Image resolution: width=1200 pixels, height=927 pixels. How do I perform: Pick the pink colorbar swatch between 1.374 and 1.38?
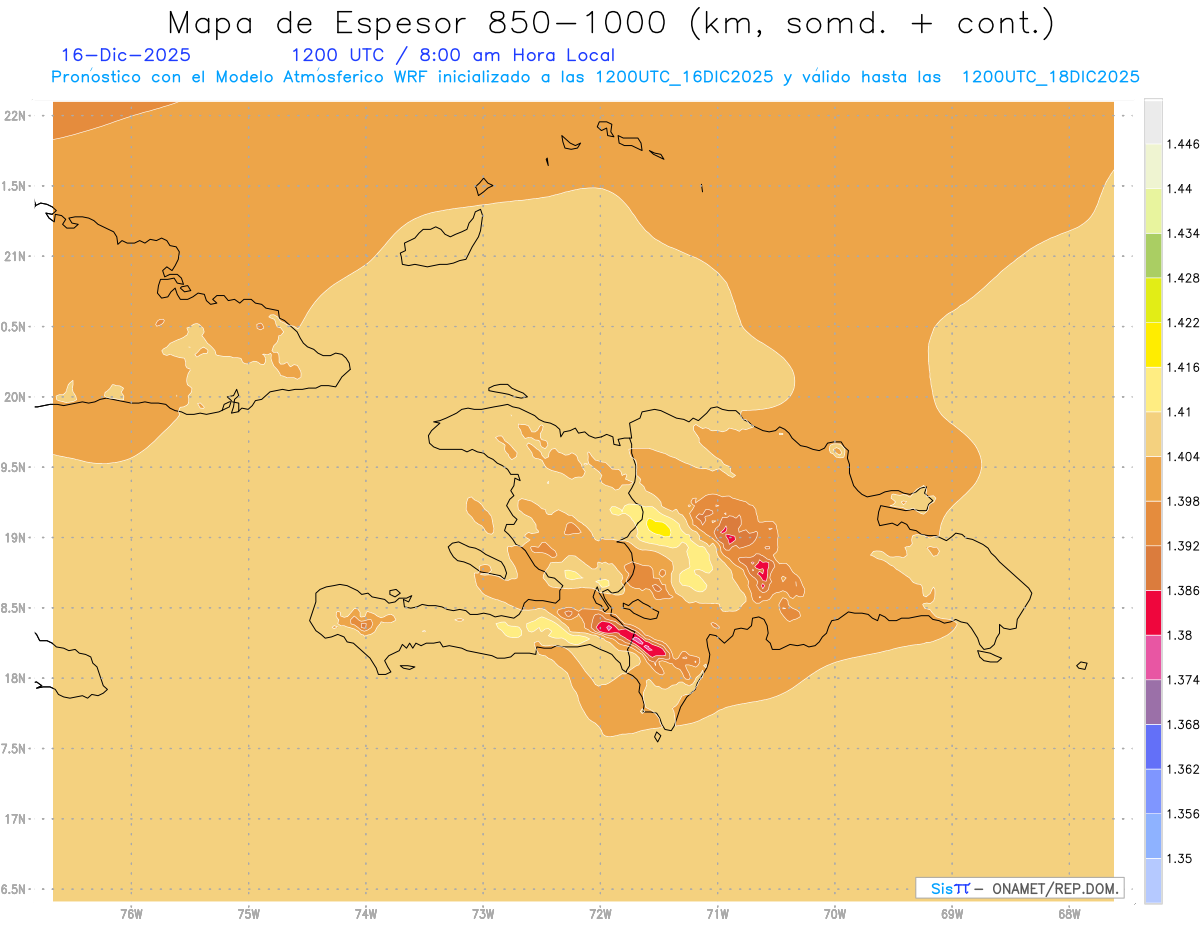pyautogui.click(x=1153, y=657)
